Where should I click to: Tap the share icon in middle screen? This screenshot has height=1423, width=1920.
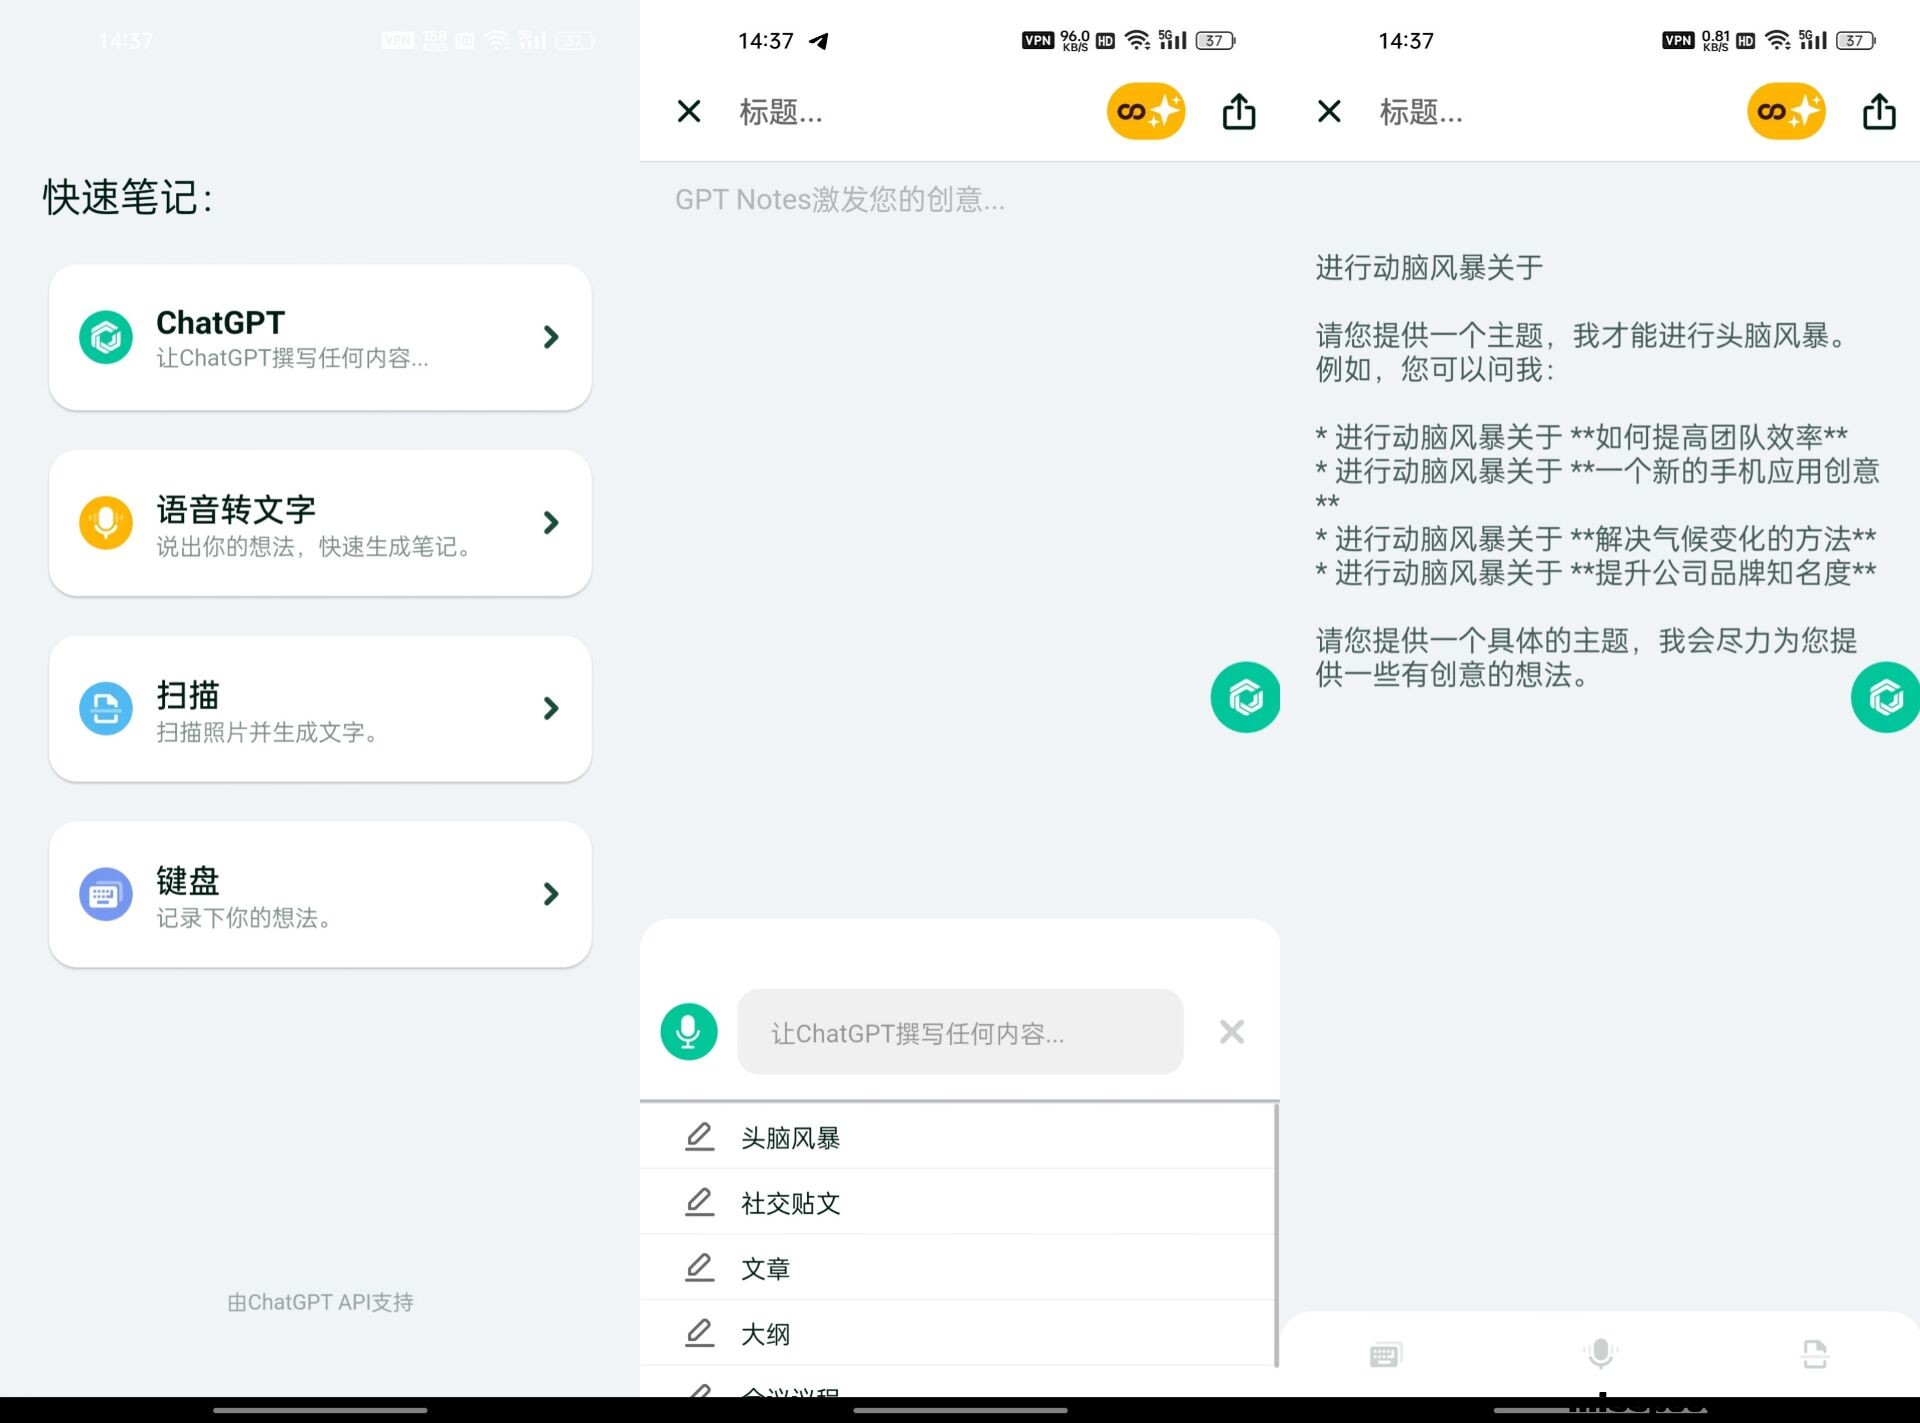pyautogui.click(x=1239, y=111)
